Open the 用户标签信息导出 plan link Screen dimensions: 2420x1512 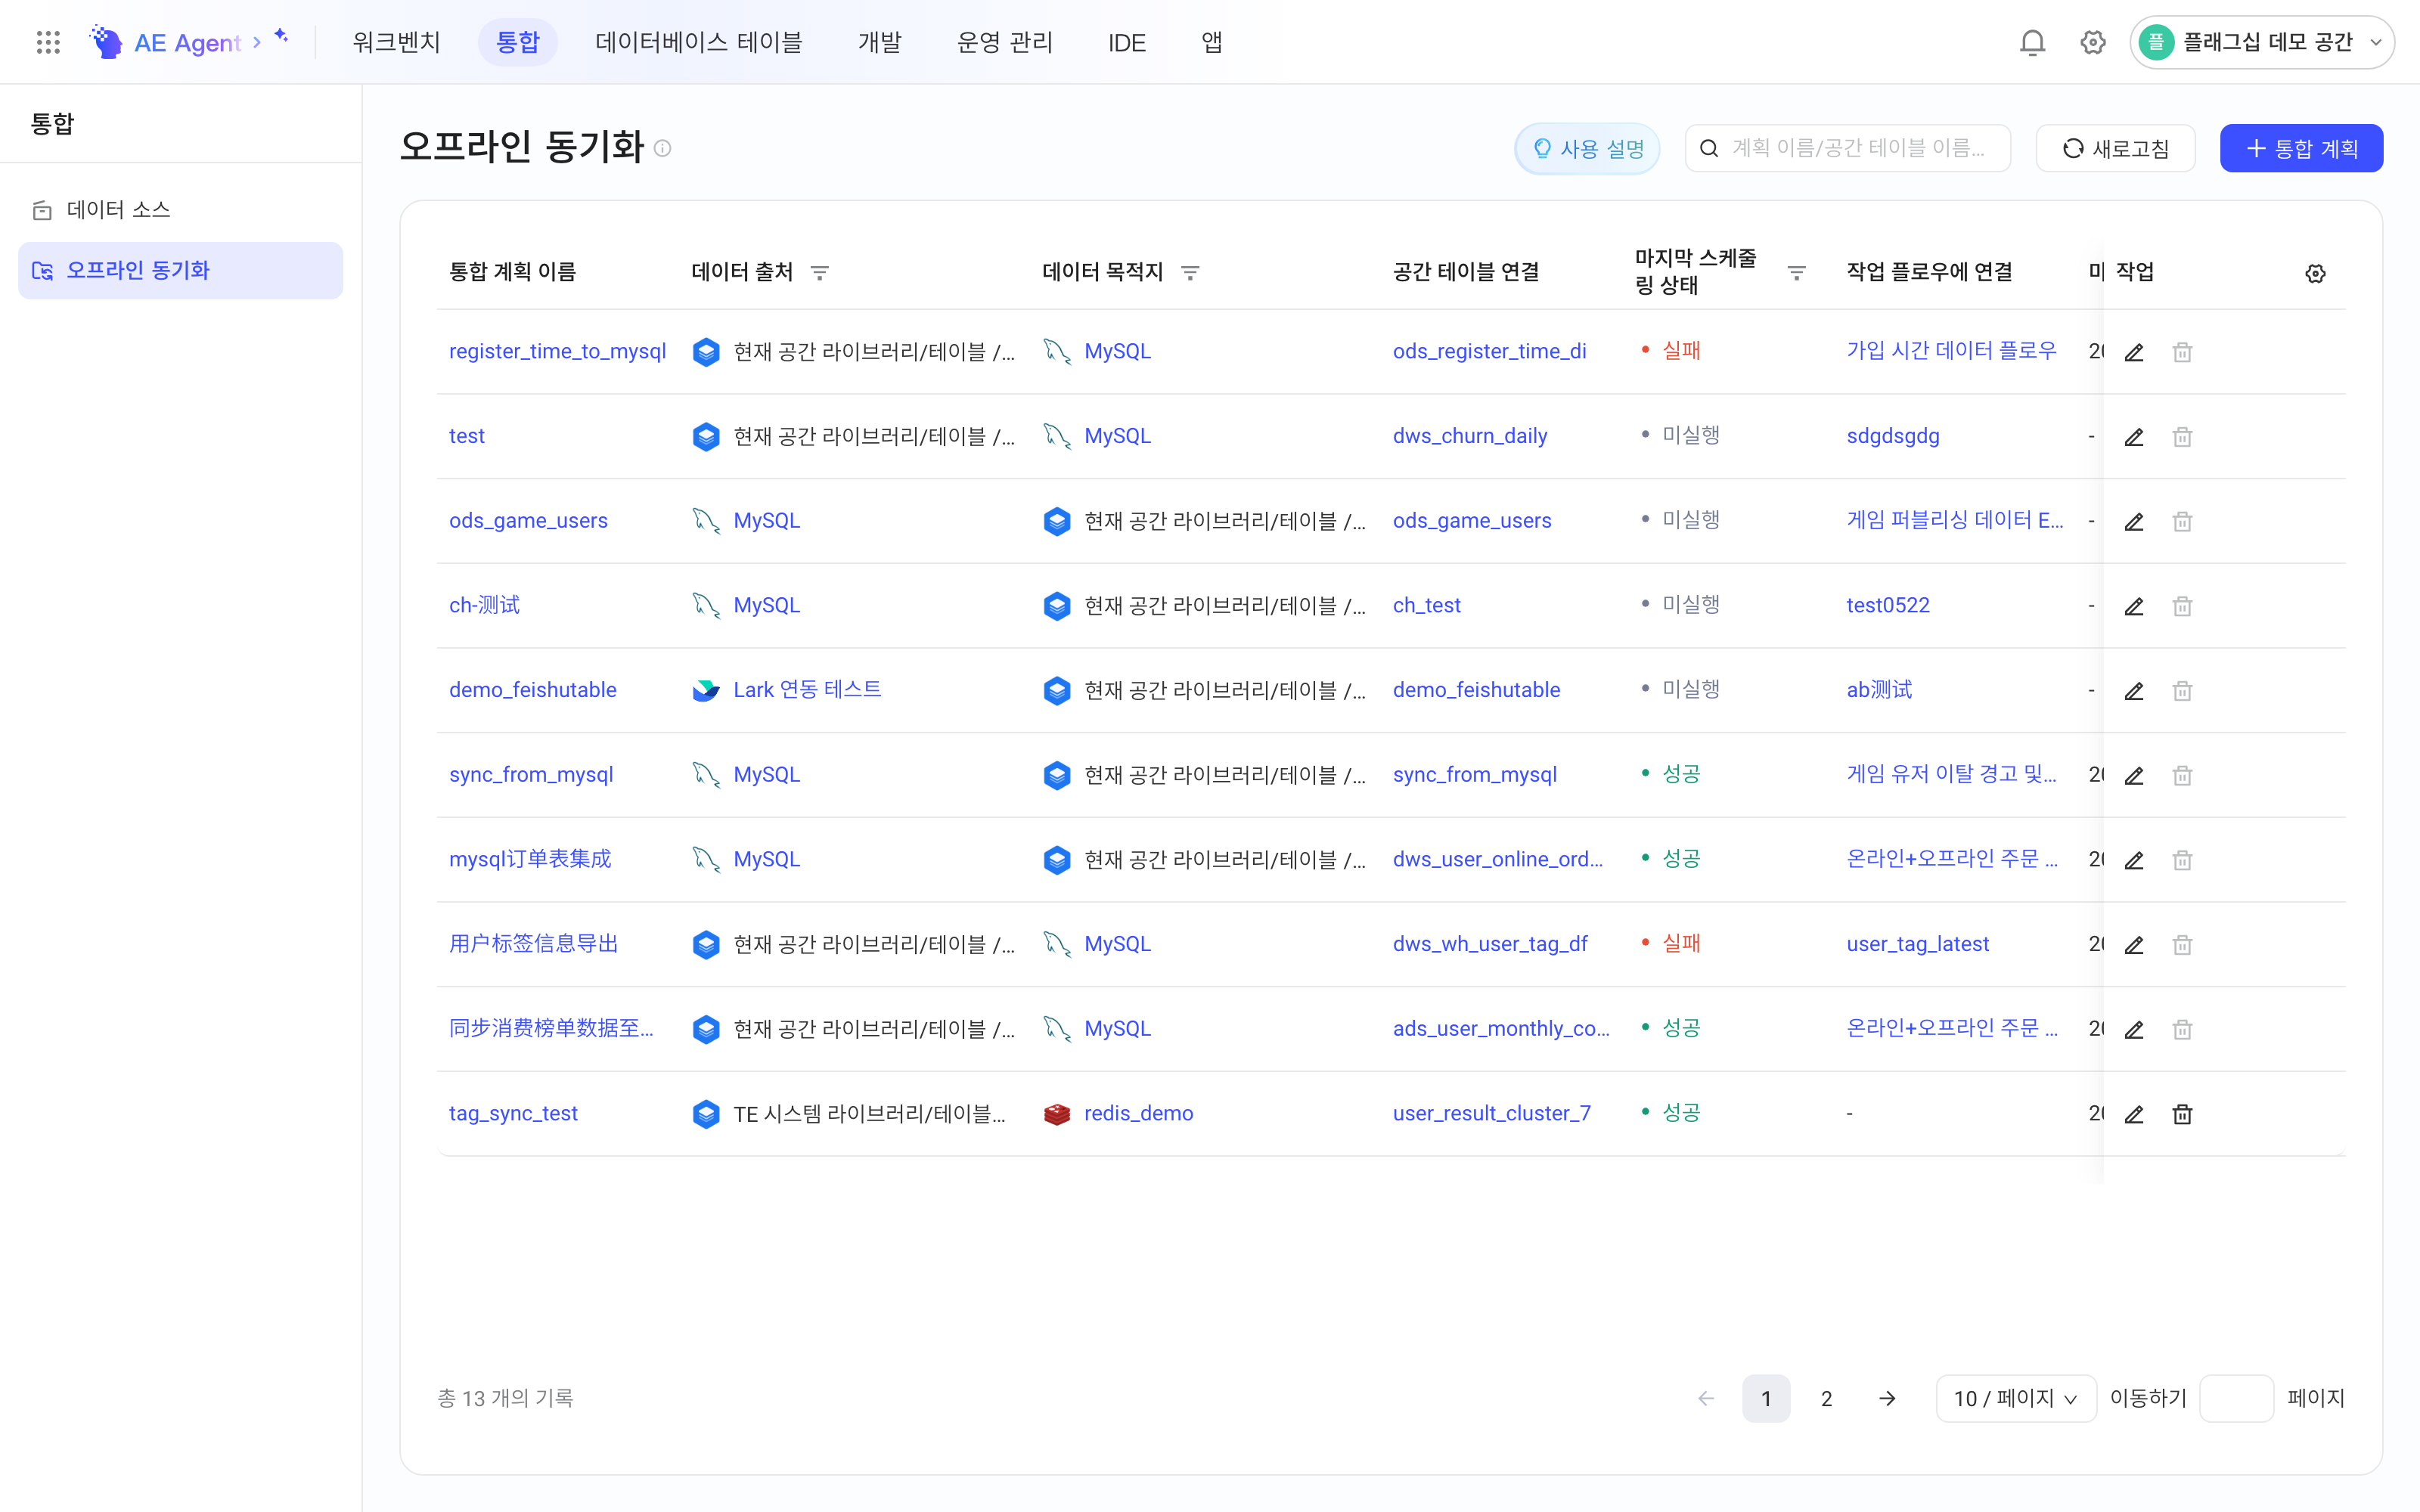(533, 944)
